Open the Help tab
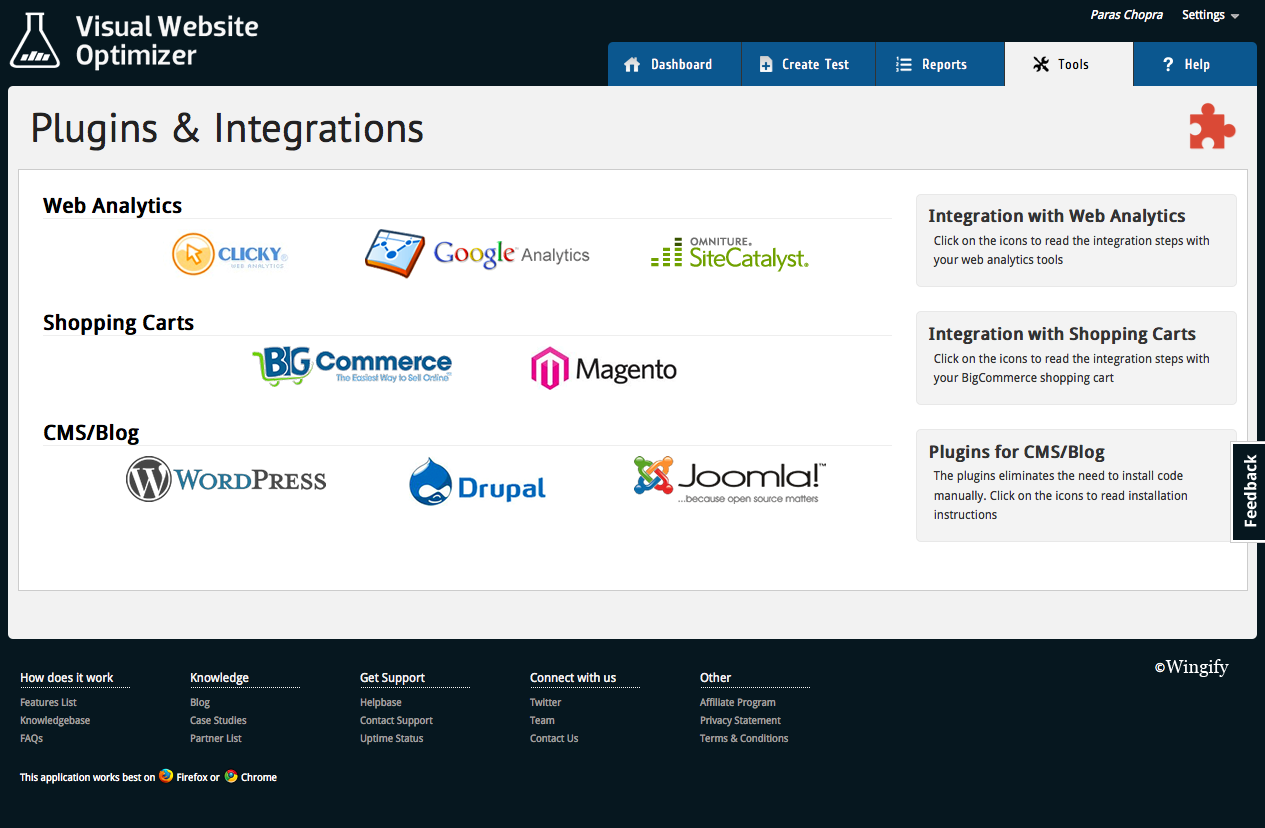The height and width of the screenshot is (828, 1265). point(1195,64)
